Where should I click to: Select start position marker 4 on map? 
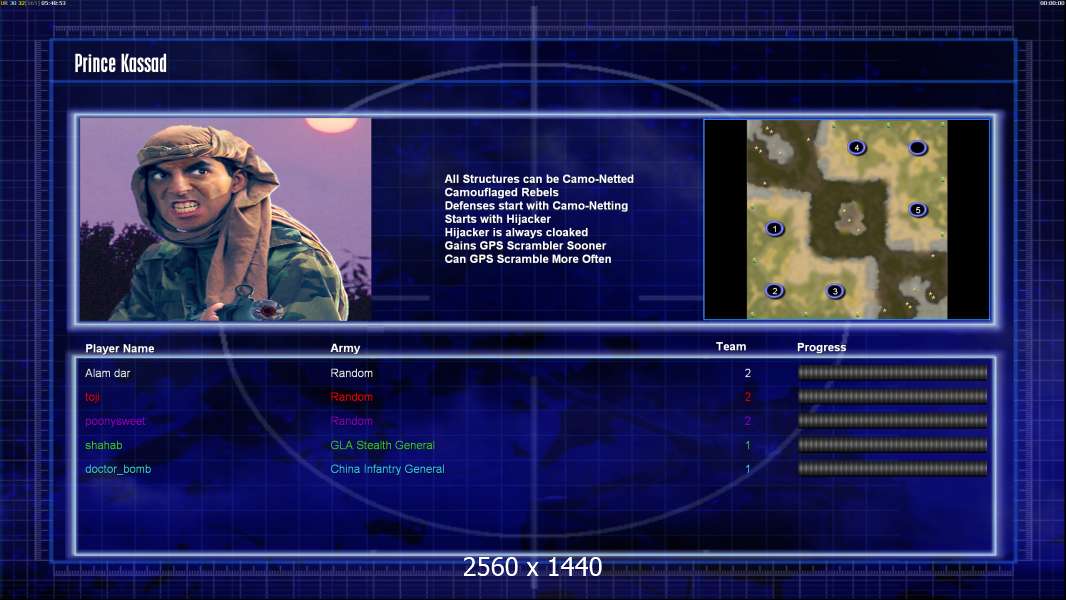tap(857, 147)
